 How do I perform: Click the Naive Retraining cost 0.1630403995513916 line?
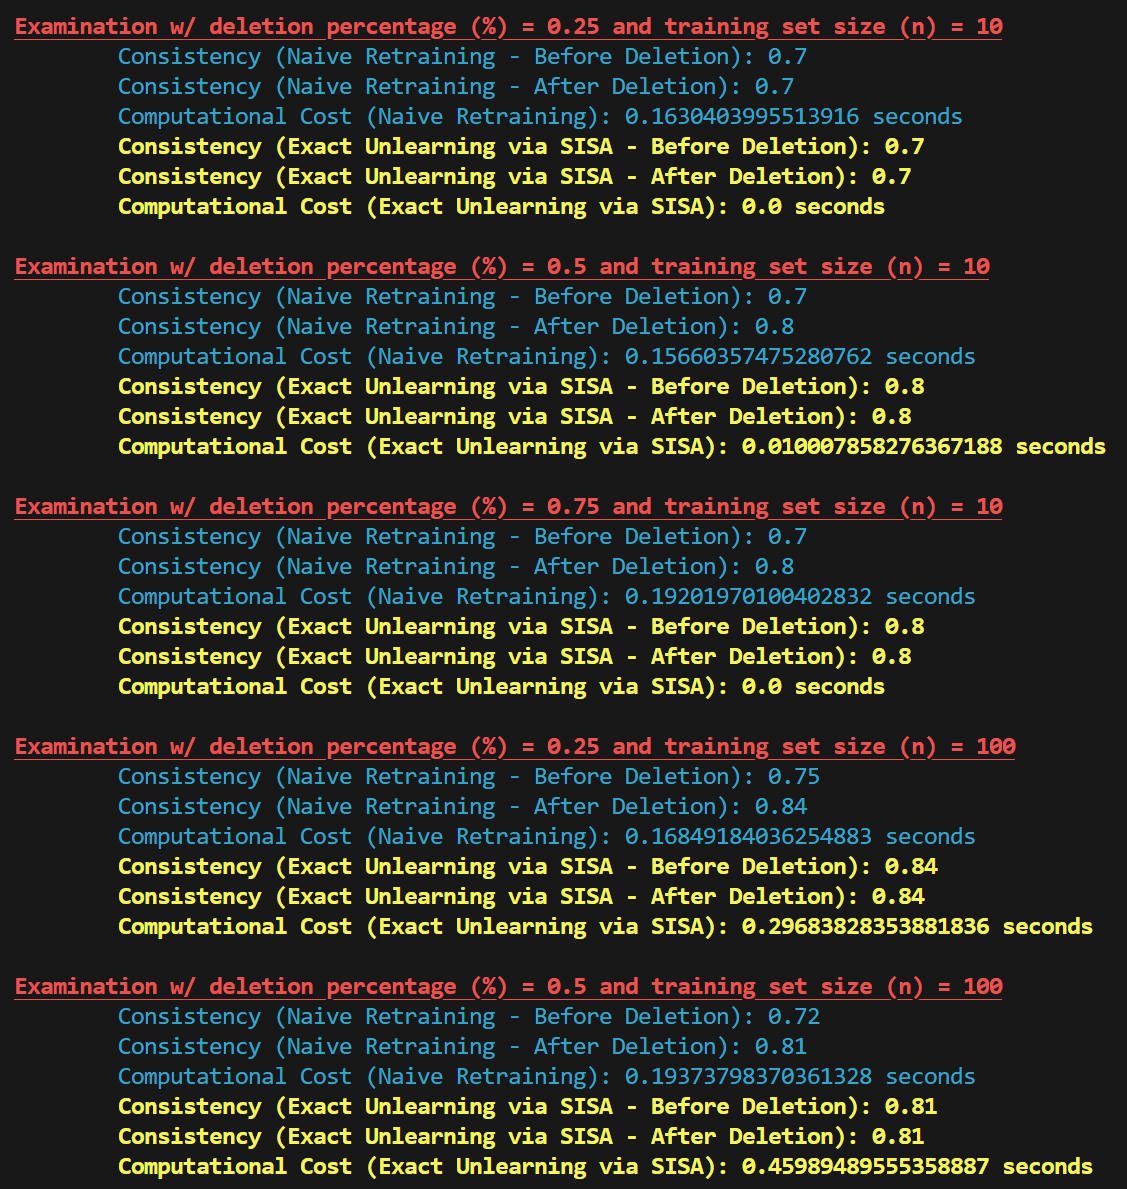540,117
